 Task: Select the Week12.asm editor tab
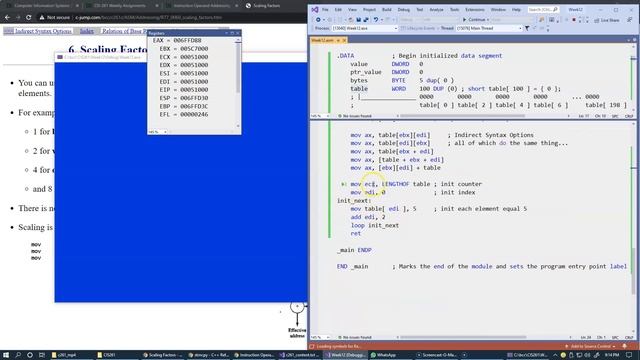click(x=323, y=40)
